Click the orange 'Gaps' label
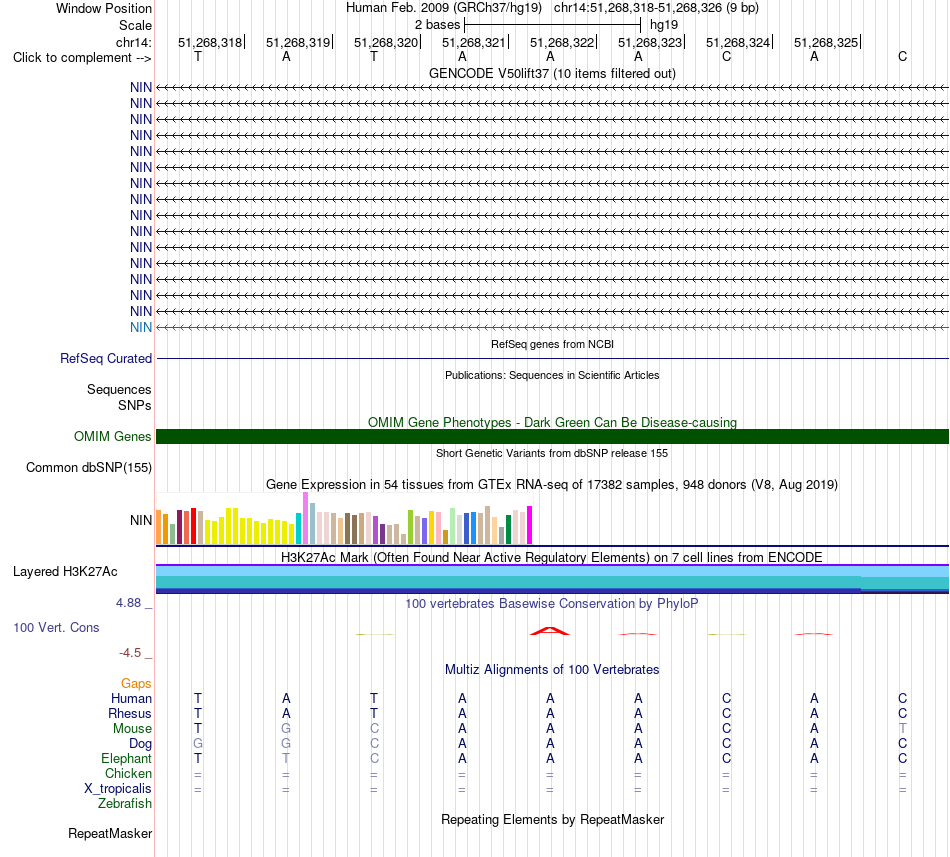Image resolution: width=950 pixels, height=857 pixels. coord(136,683)
